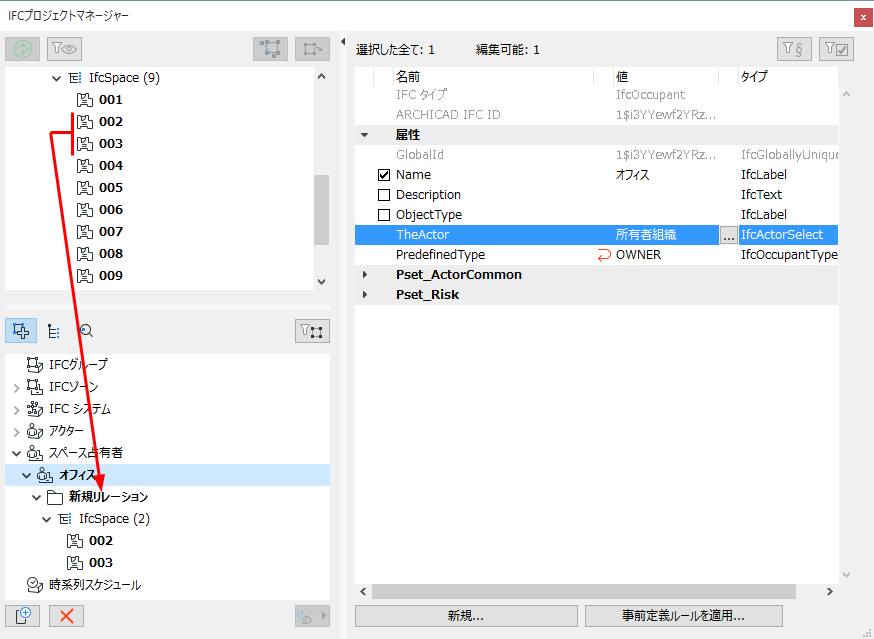
Task: Collapse the スペース占有者 node
Action: coord(17,453)
